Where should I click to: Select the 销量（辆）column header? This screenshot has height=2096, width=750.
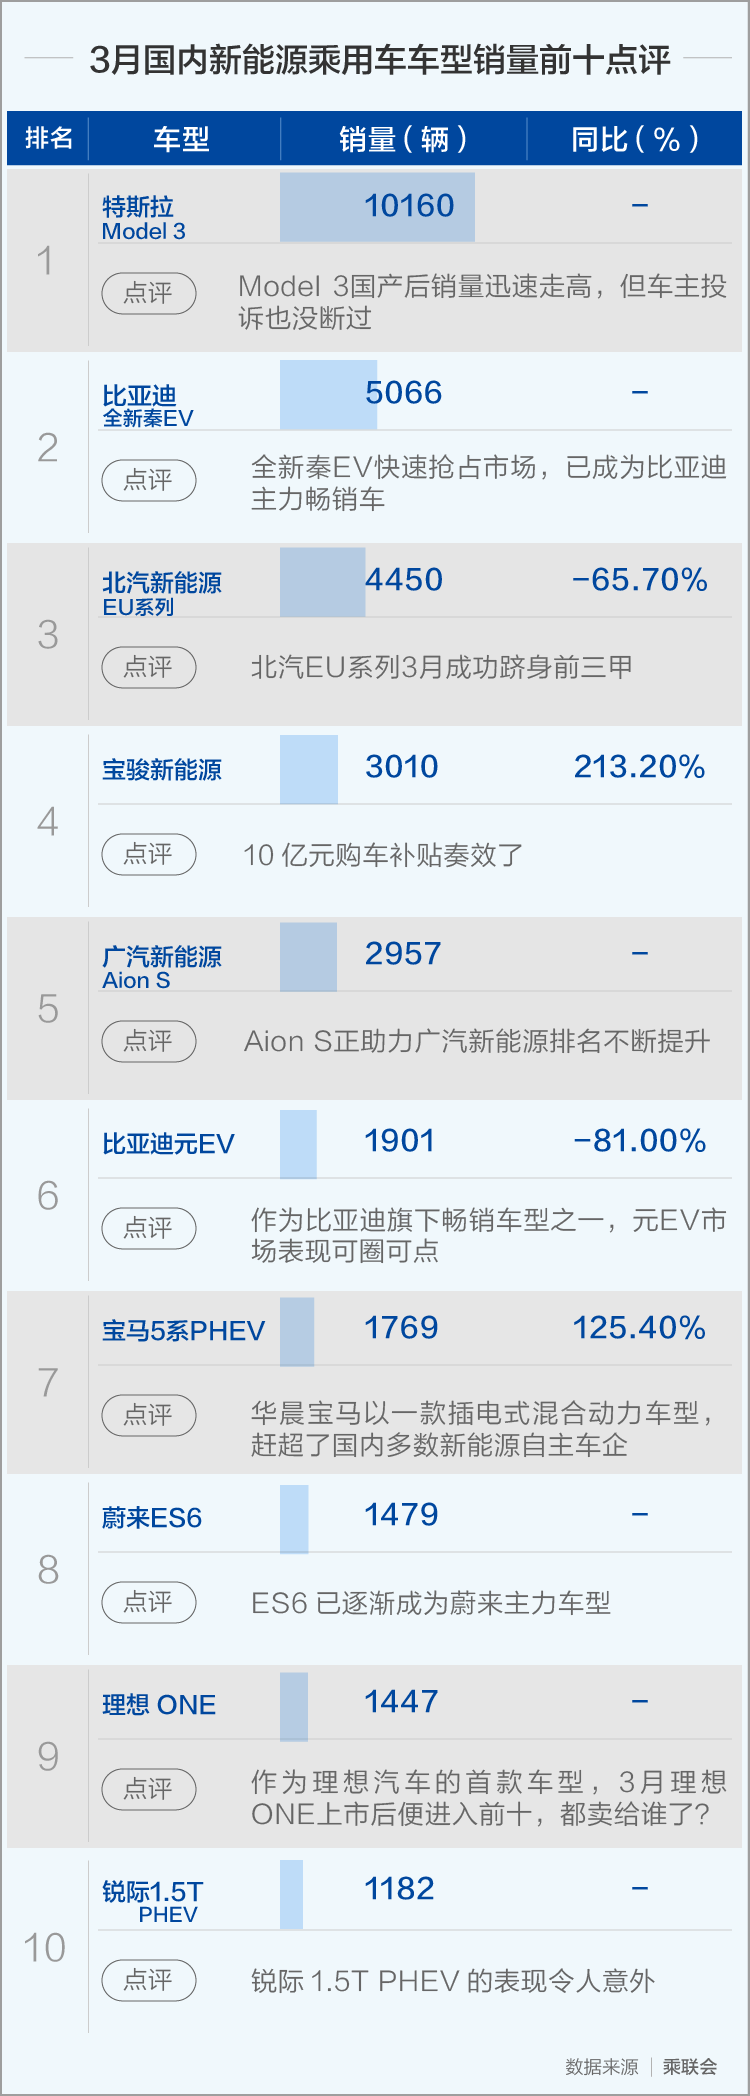pos(403,139)
